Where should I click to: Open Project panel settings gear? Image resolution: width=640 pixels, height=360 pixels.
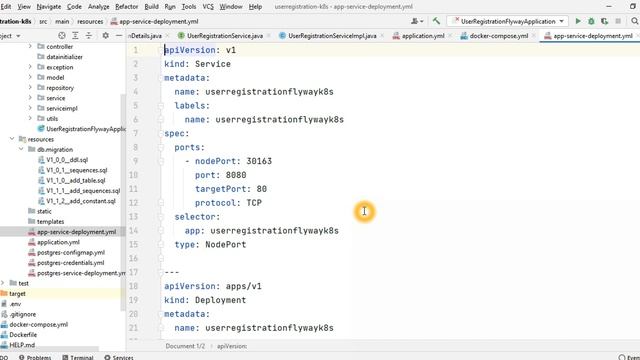tap(105, 36)
